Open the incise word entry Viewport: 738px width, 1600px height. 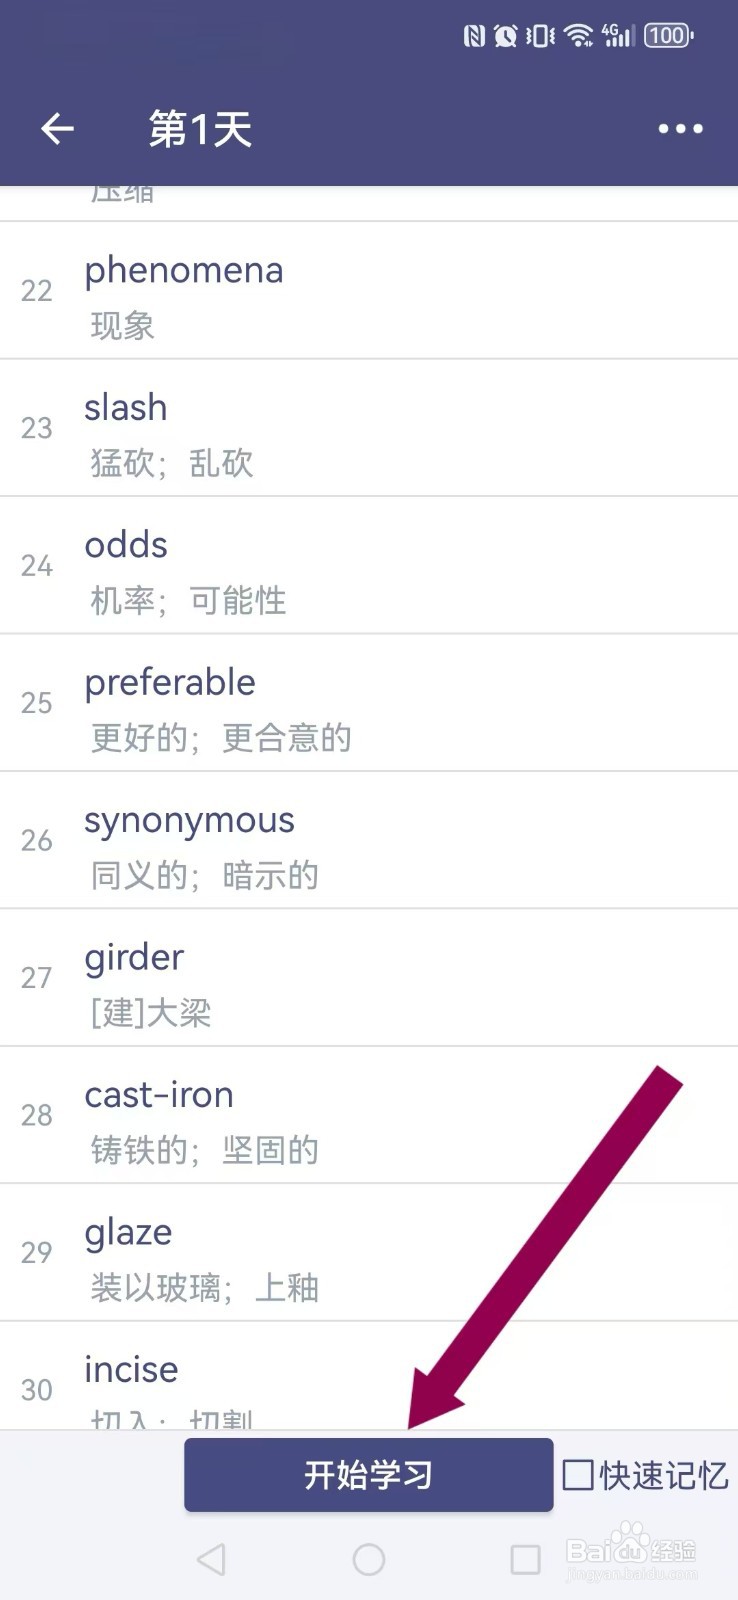click(369, 1376)
